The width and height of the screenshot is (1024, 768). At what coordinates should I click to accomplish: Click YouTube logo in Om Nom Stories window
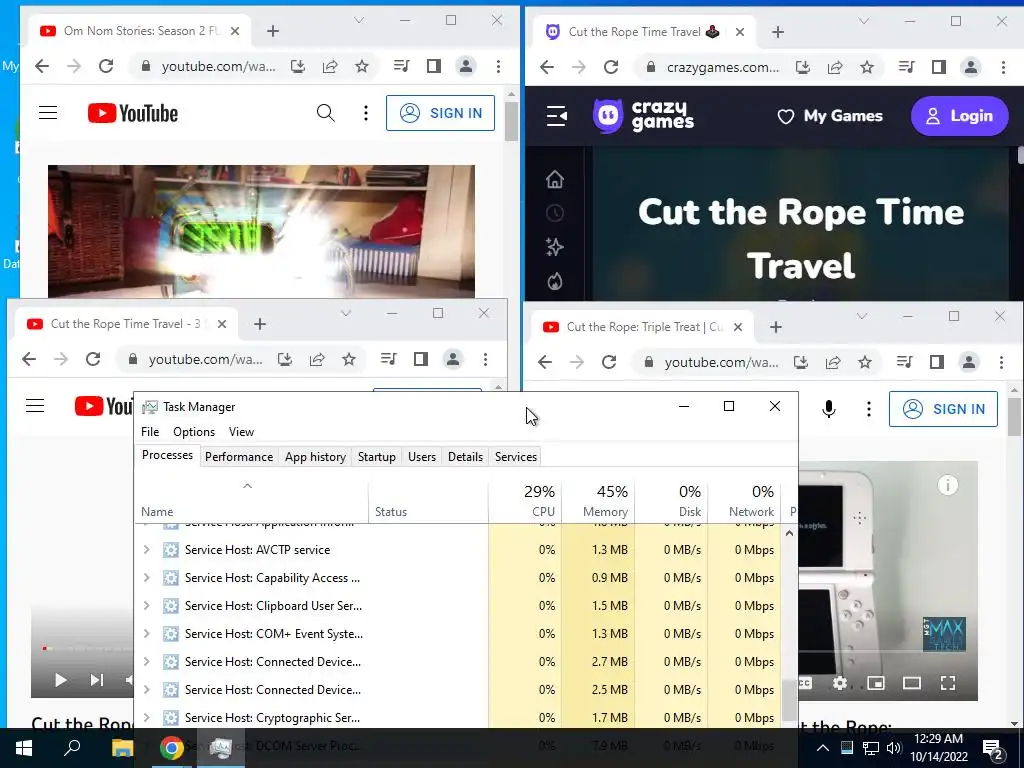pos(133,113)
